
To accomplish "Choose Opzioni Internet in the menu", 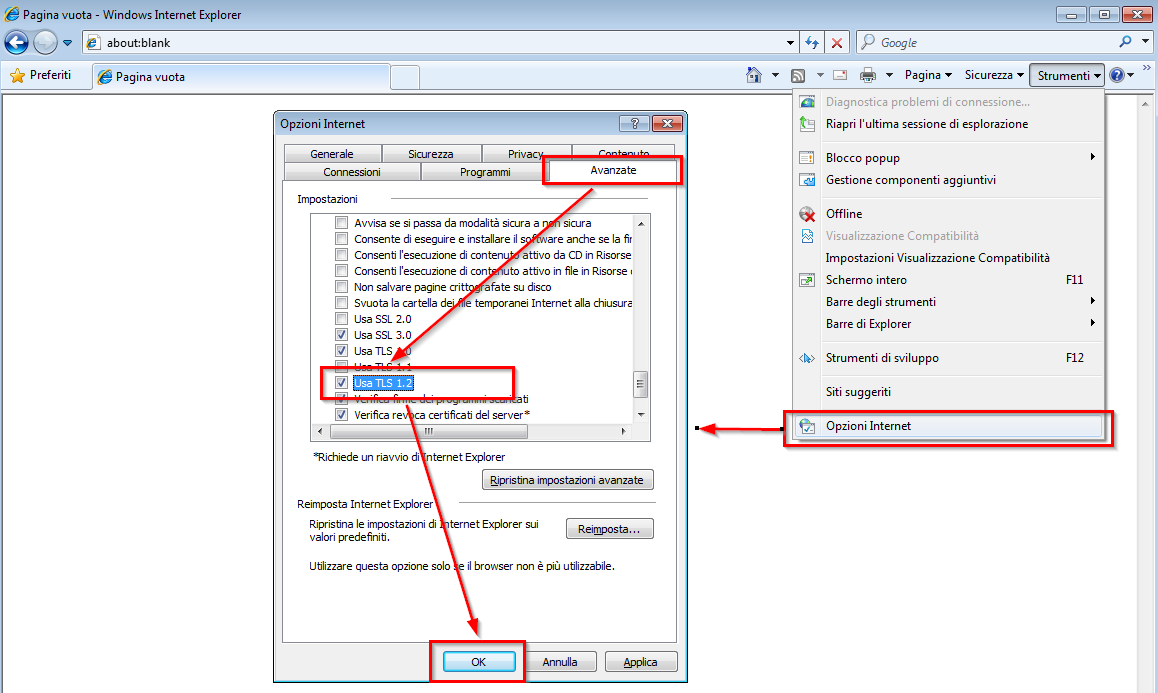I will [949, 426].
